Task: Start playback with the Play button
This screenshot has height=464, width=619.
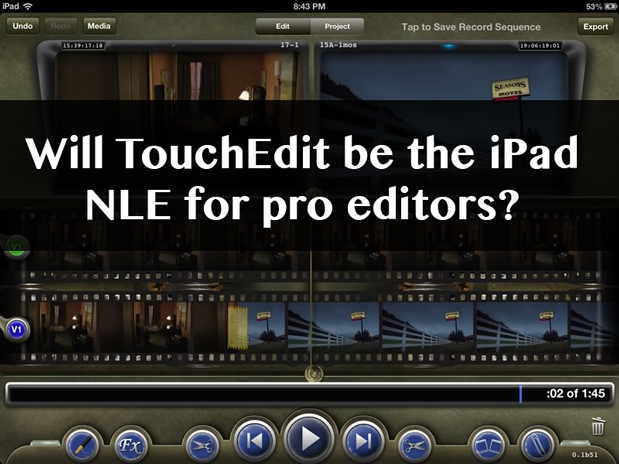Action: [x=309, y=437]
